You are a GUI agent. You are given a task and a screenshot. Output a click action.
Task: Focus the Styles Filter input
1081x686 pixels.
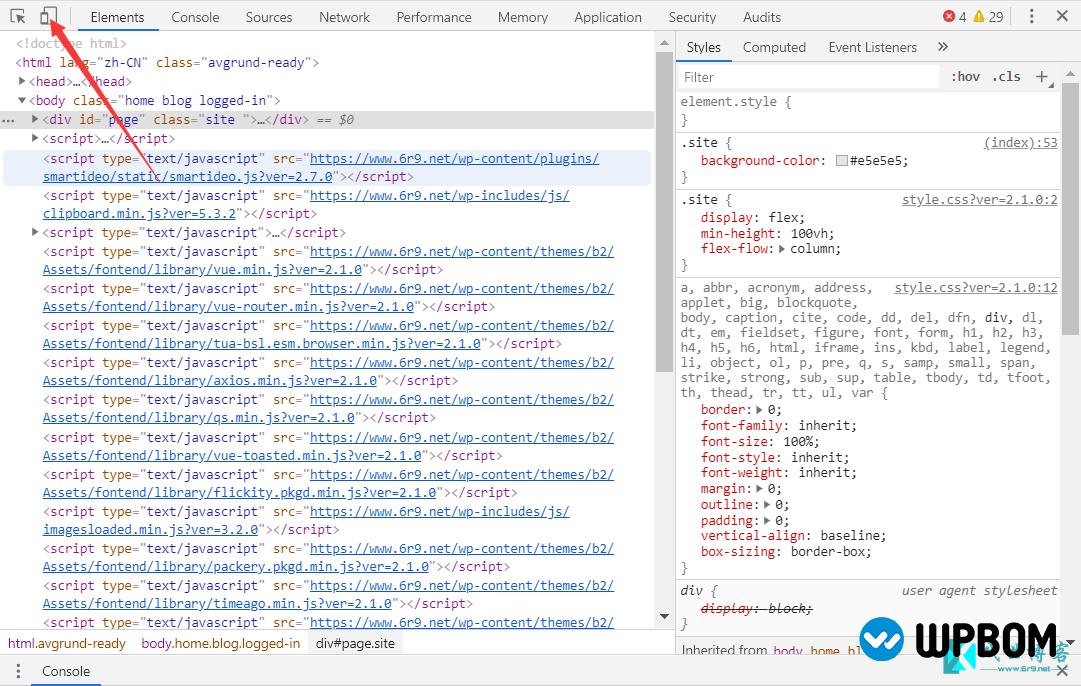(x=809, y=77)
